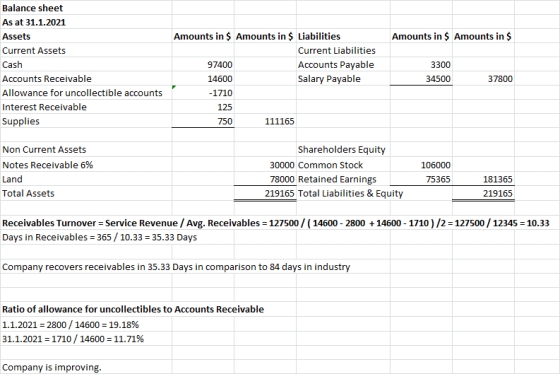The image size is (560, 374).
Task: Select the '31.1.2021 = 1710 / 14600' line
Action: click(73, 339)
